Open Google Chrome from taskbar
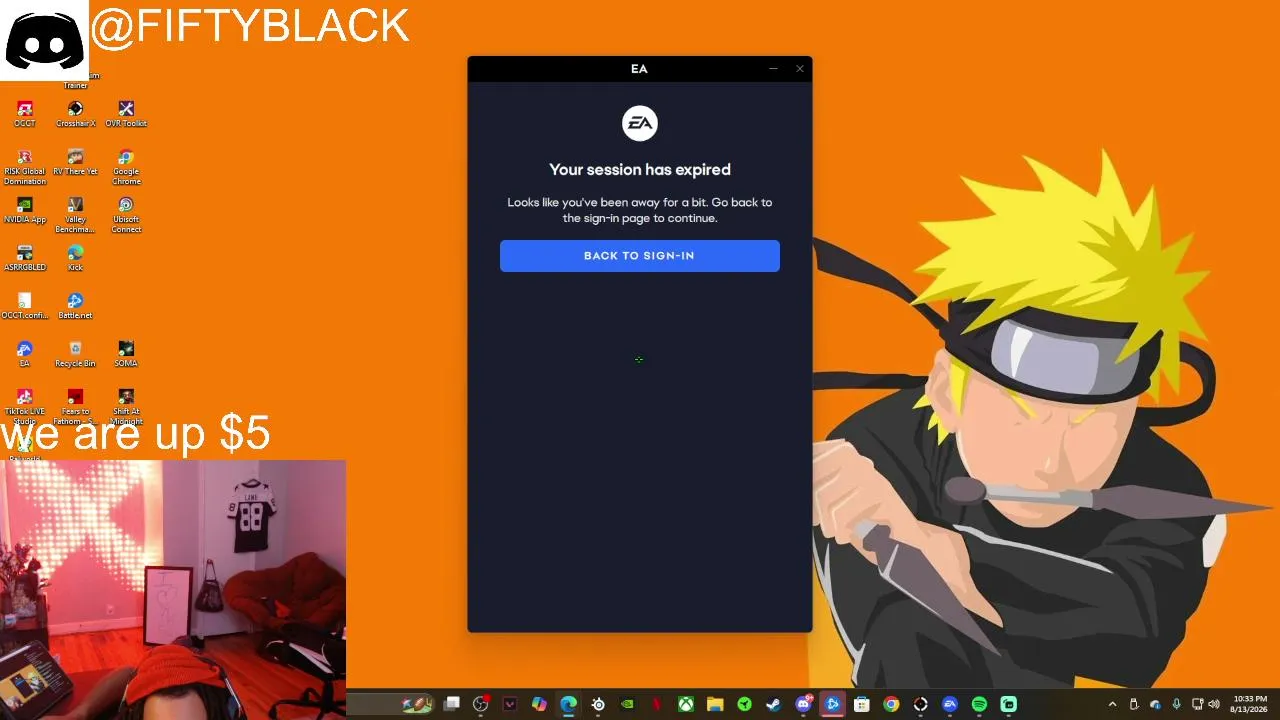Image resolution: width=1280 pixels, height=720 pixels. 891,704
